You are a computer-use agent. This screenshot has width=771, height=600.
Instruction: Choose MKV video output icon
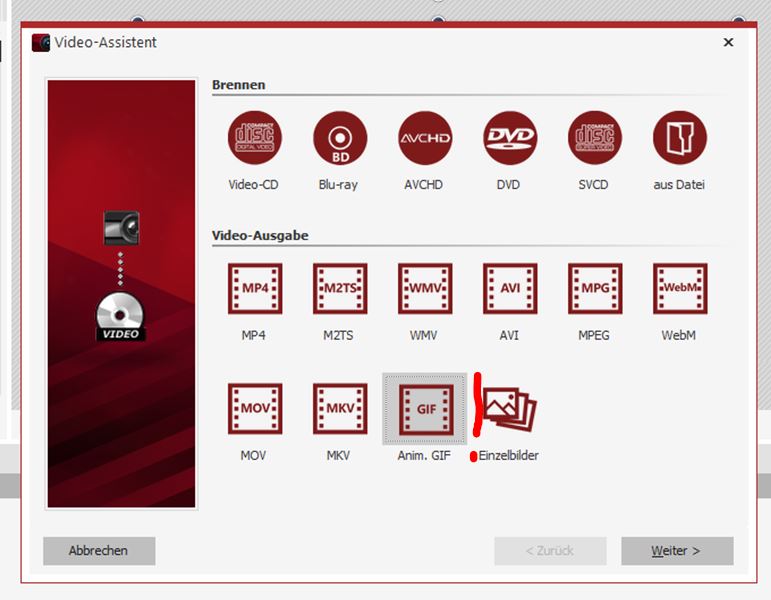tap(339, 409)
